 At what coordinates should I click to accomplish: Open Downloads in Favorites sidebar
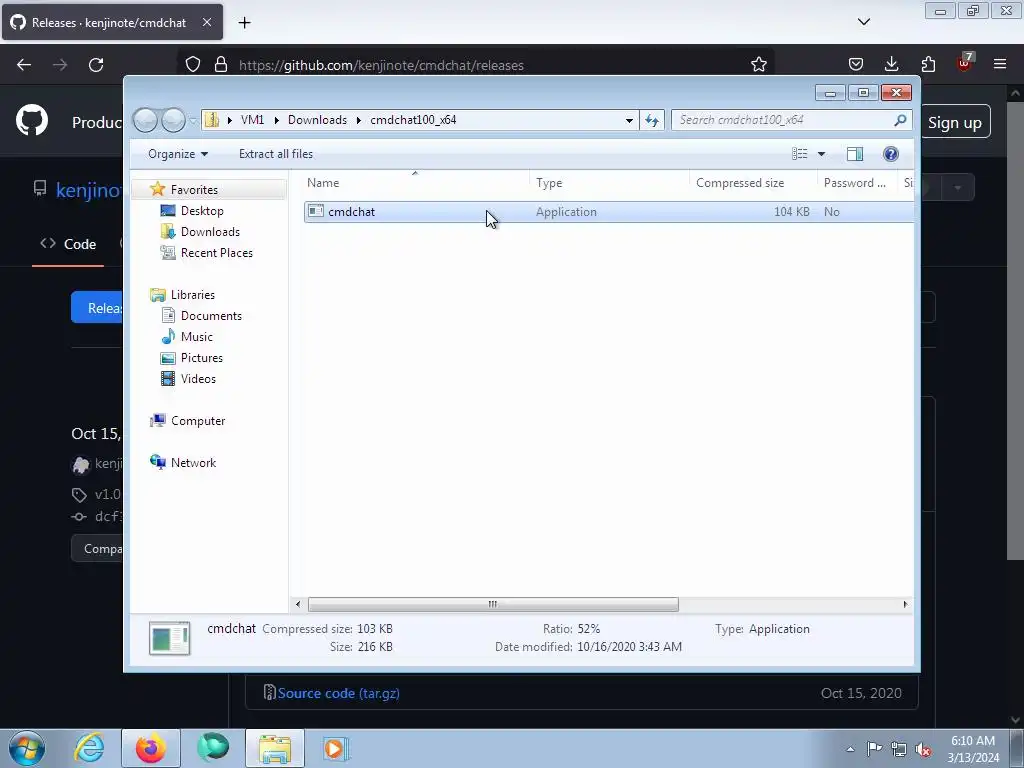[x=210, y=232]
